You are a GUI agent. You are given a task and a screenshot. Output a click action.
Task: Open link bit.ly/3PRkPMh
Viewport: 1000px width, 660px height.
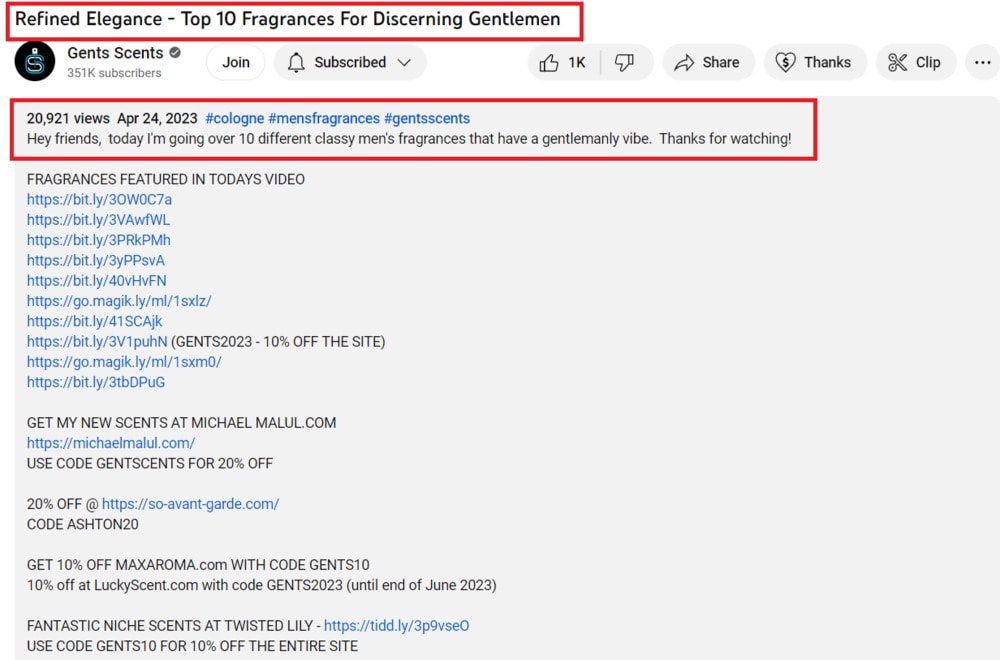point(99,240)
